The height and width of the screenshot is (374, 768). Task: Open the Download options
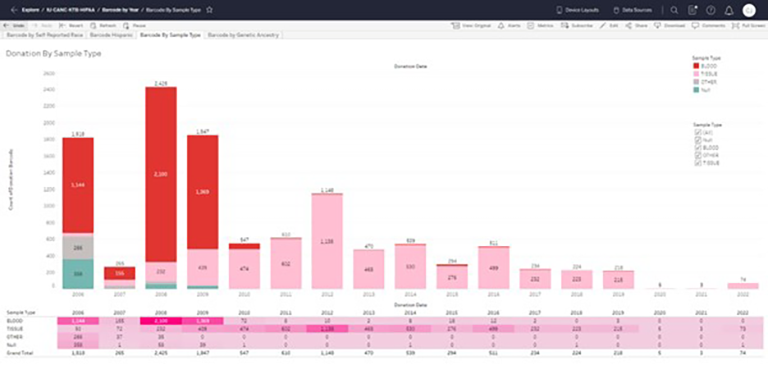pos(670,25)
